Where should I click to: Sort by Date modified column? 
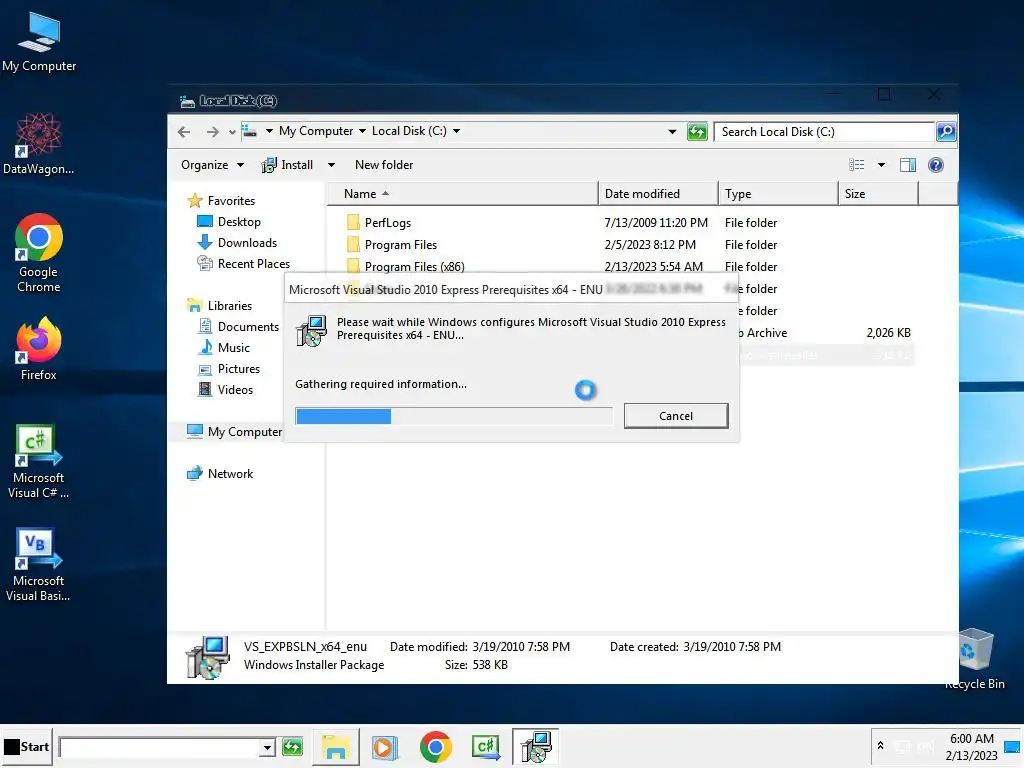658,194
